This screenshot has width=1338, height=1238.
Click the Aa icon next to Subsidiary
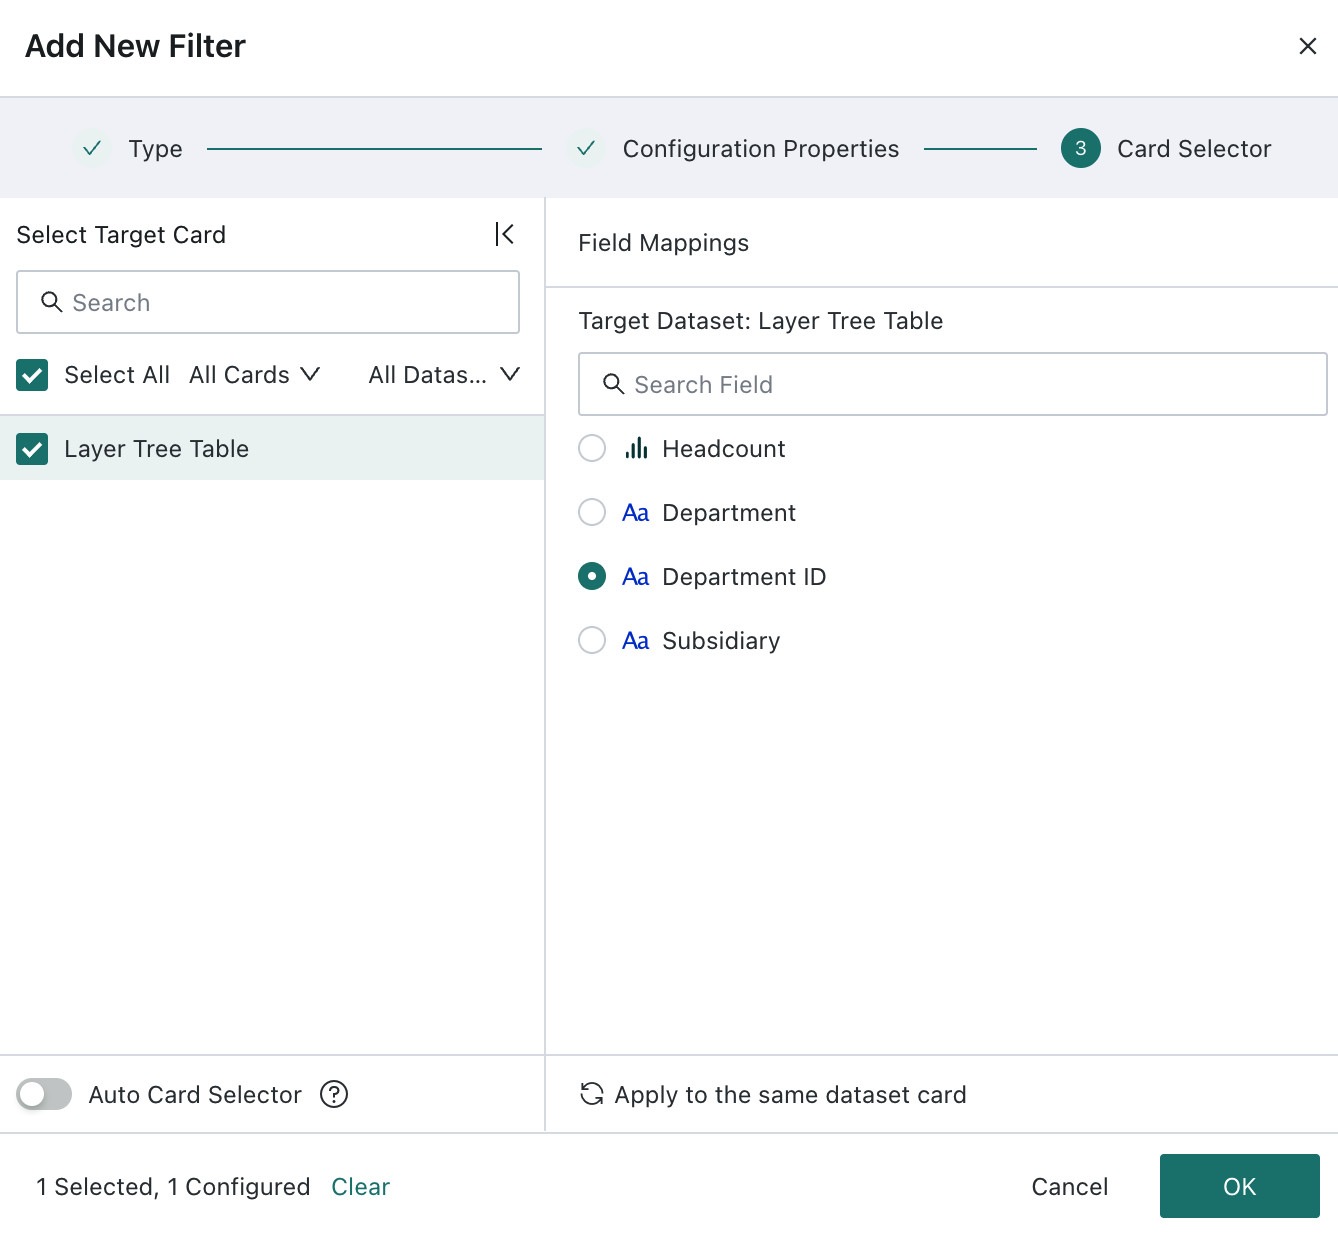click(636, 640)
